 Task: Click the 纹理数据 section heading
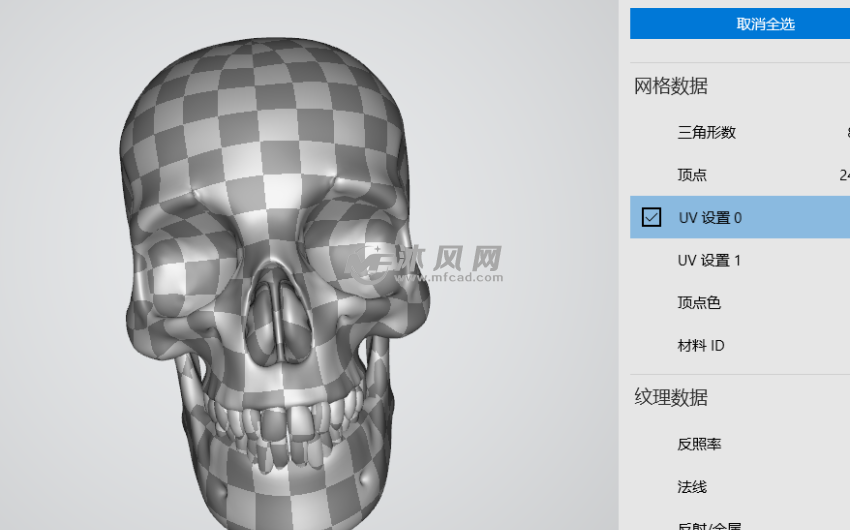pyautogui.click(x=671, y=397)
